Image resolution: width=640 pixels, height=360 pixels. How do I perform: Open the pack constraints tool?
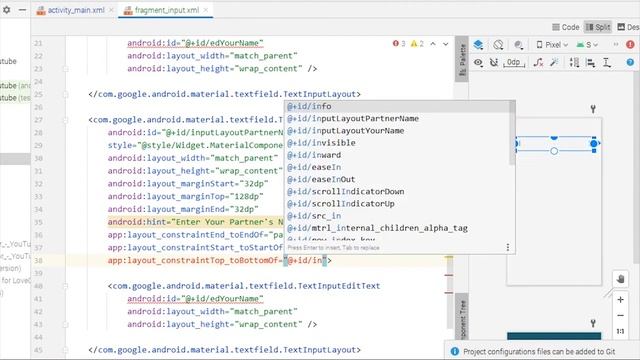[x=574, y=62]
